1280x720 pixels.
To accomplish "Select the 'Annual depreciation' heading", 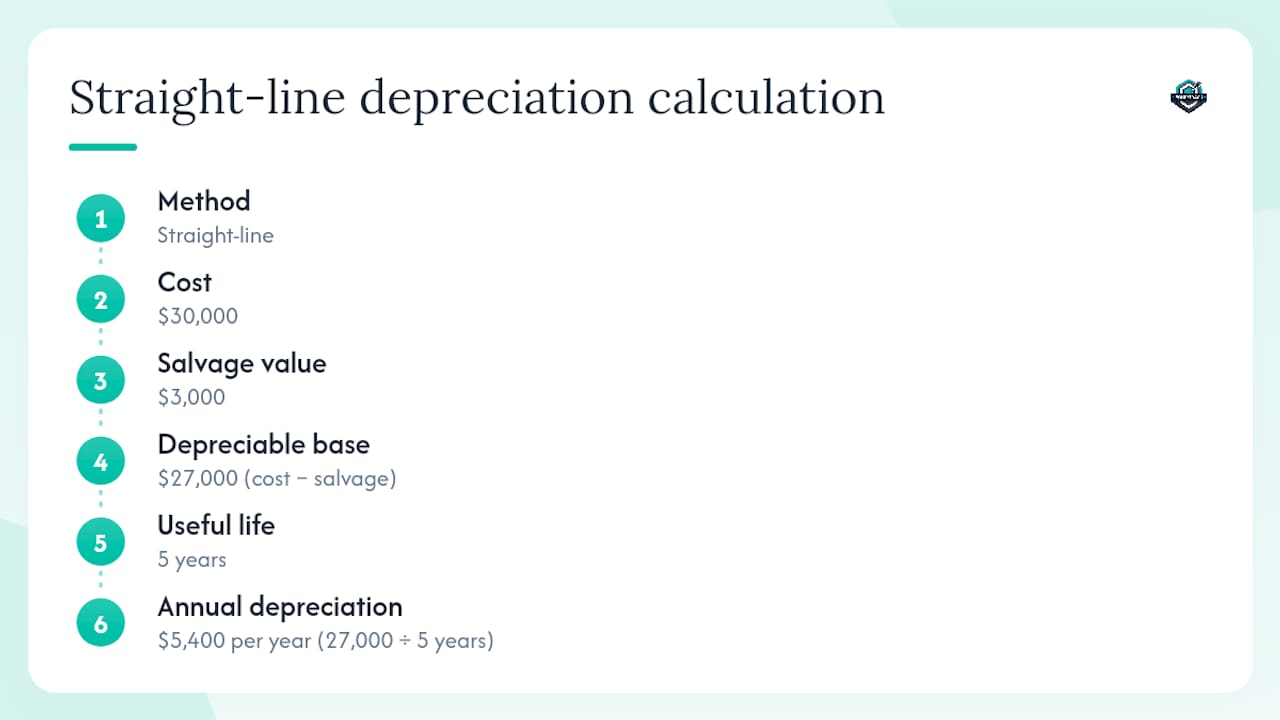I will 280,607.
